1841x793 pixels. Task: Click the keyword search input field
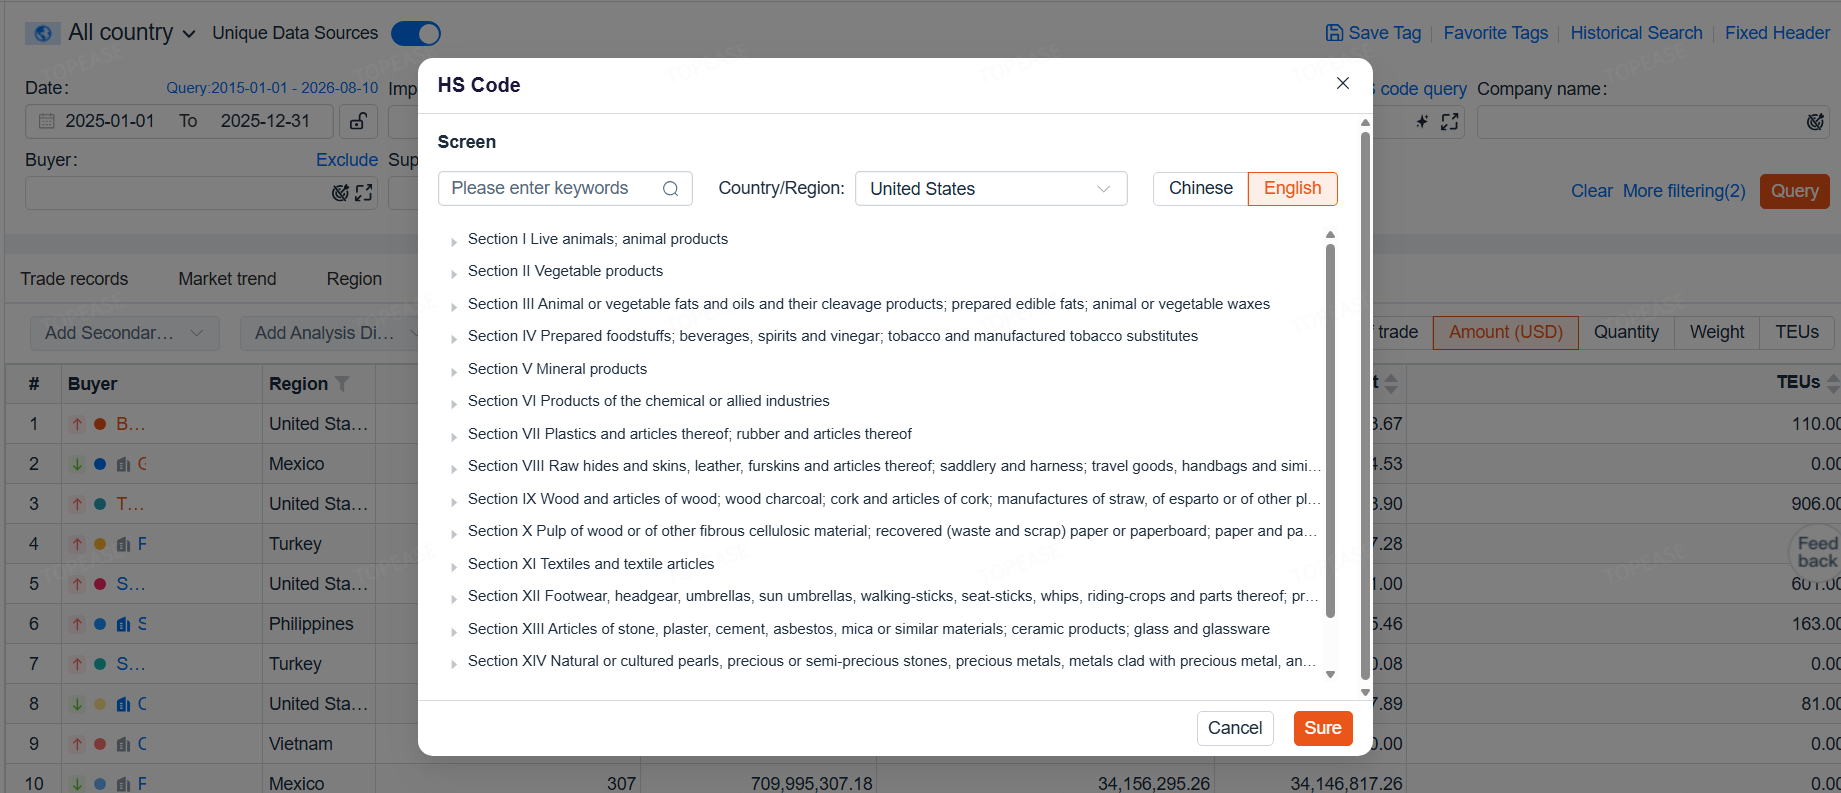click(565, 189)
